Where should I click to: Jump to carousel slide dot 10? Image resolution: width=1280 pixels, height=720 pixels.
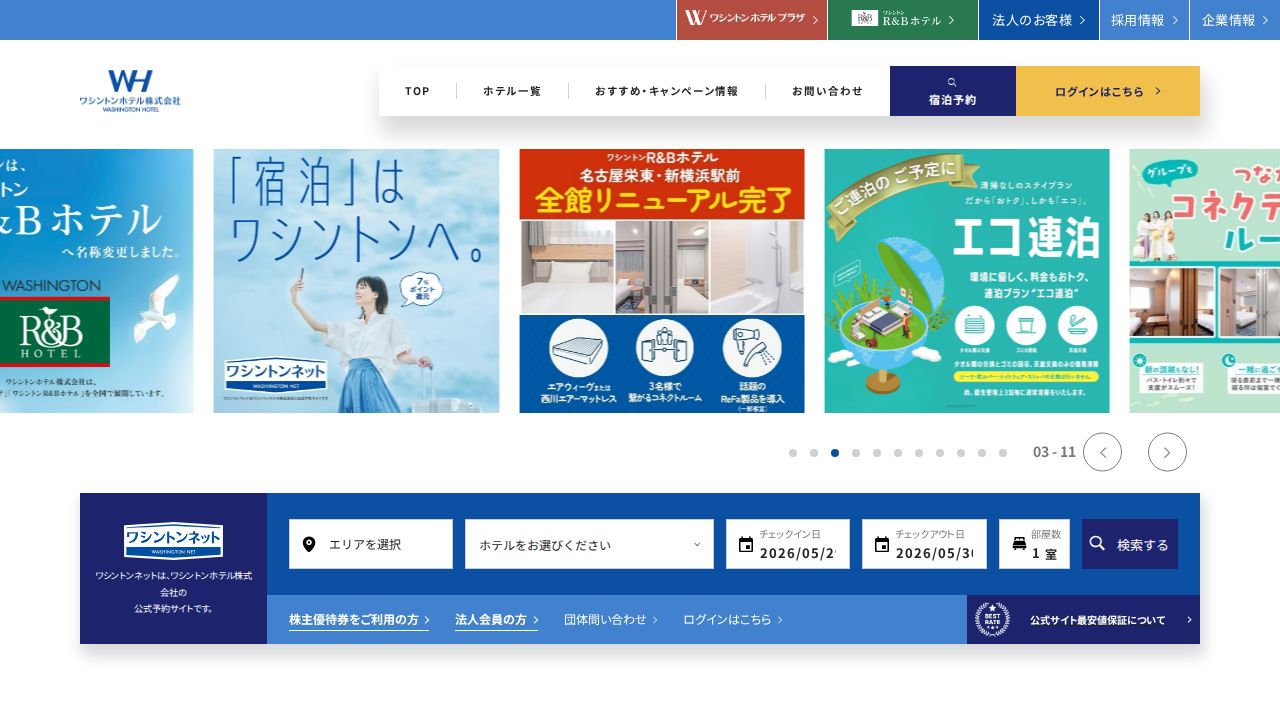[982, 453]
